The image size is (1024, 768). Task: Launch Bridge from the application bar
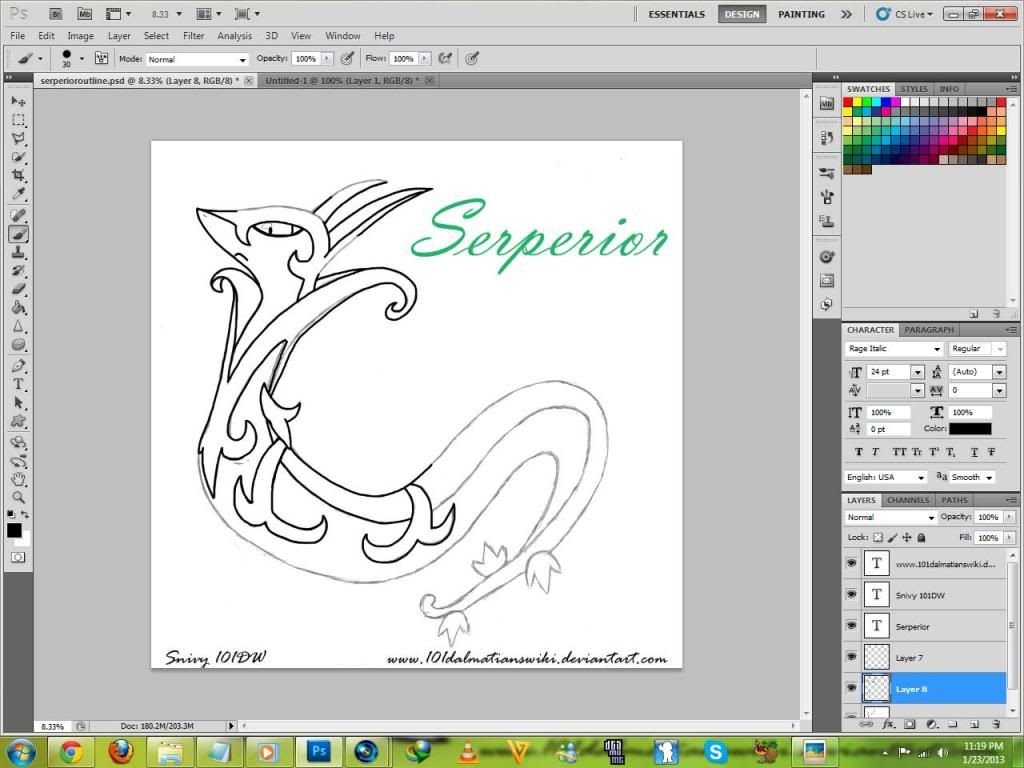56,14
